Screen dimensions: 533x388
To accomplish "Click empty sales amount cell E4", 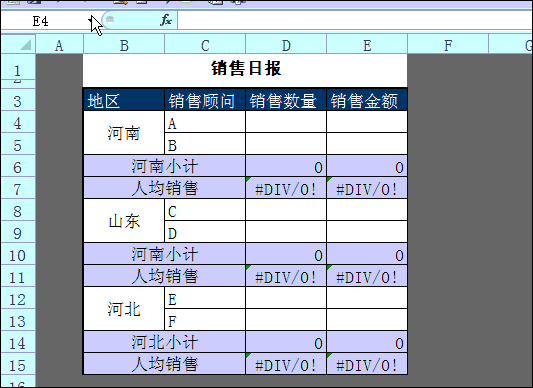I will click(367, 122).
